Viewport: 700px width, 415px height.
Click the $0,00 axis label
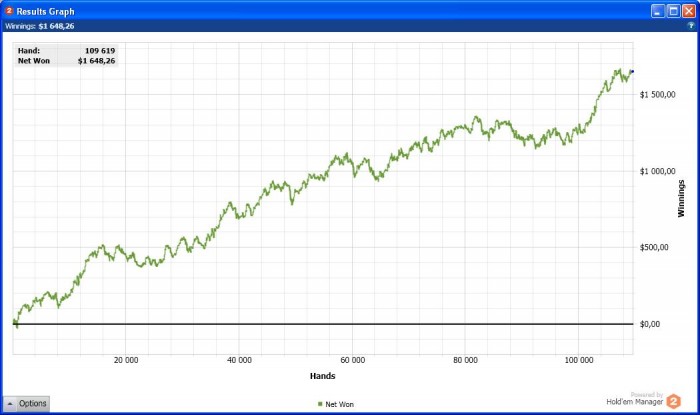click(x=650, y=324)
